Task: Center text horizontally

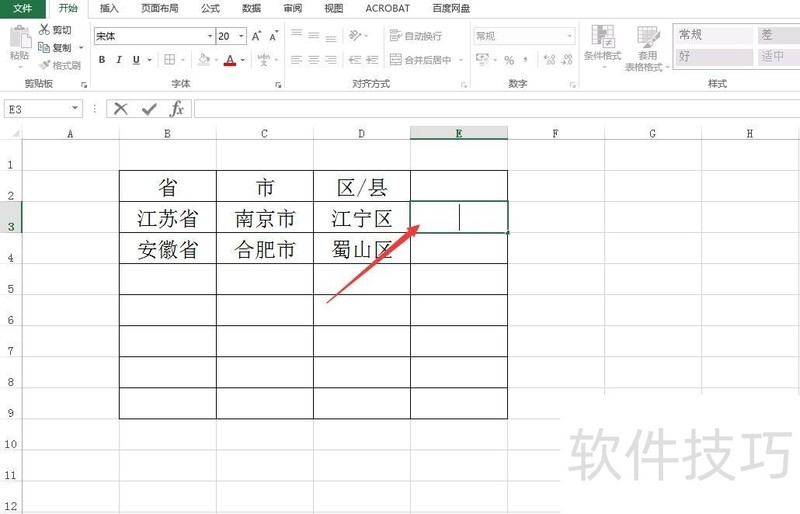Action: pyautogui.click(x=314, y=60)
